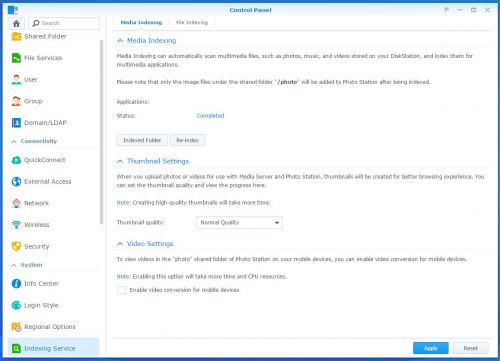Click the Re-index button

187,140
